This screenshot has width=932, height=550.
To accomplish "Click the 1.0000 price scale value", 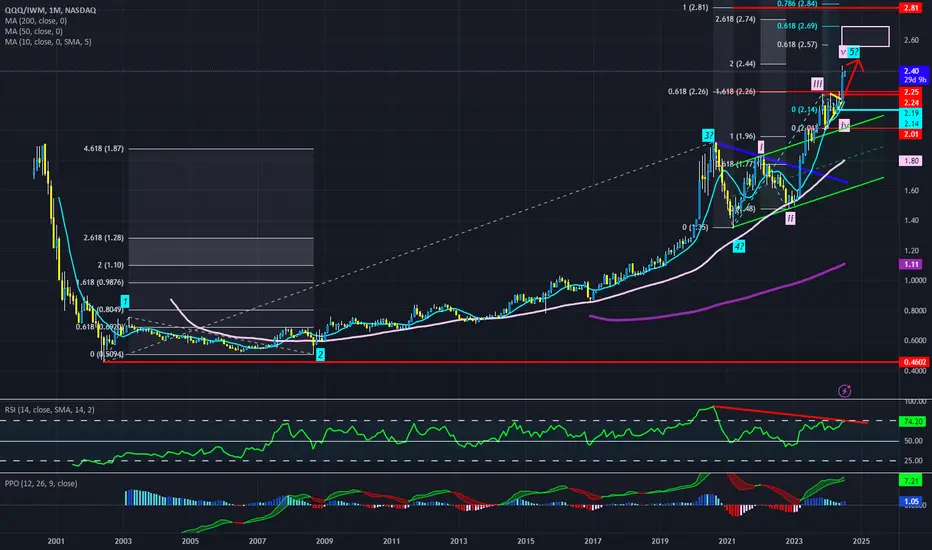I will pyautogui.click(x=914, y=281).
